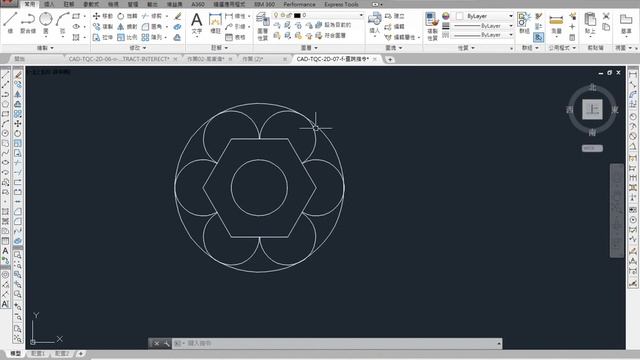Expand the Annotation panel title (註解)
This screenshot has height=360, width=640.
pos(219,48)
